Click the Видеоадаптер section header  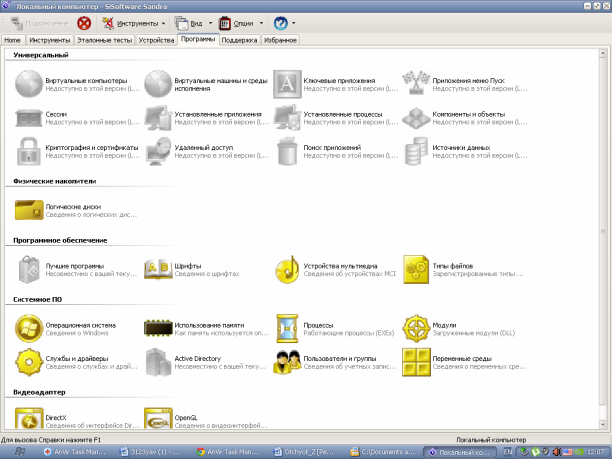[x=39, y=392]
